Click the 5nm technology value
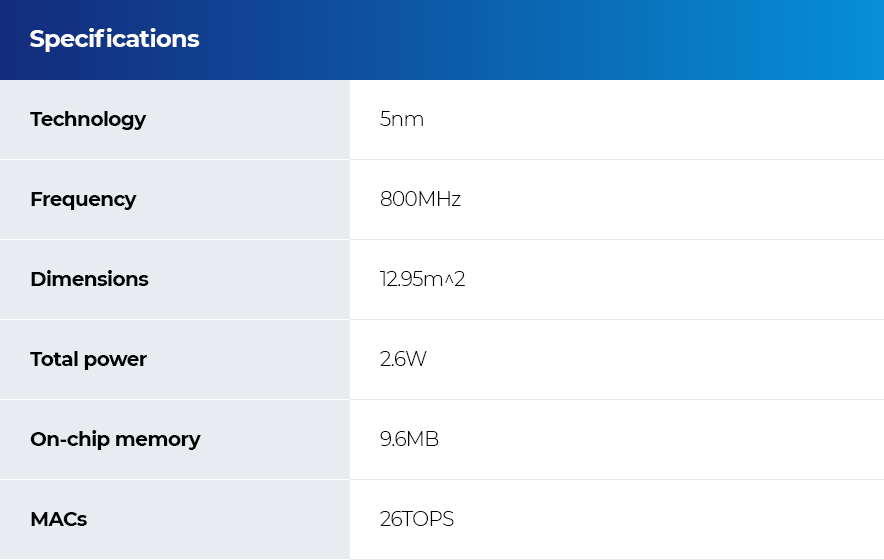 (x=401, y=119)
